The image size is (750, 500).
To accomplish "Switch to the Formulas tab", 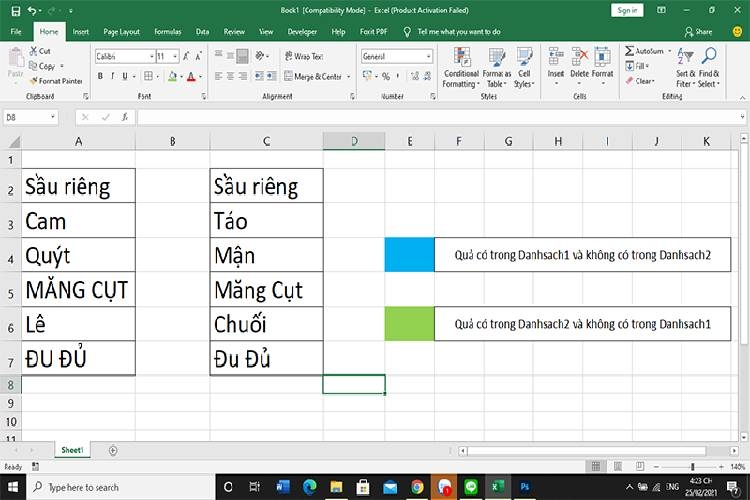I will (167, 32).
